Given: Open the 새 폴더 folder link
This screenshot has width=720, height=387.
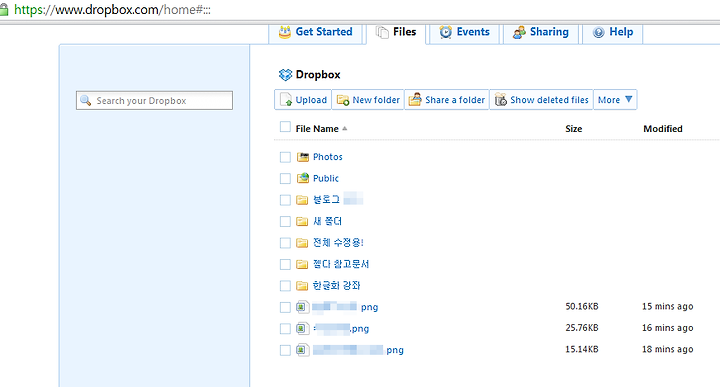Looking at the screenshot, I should tap(327, 221).
